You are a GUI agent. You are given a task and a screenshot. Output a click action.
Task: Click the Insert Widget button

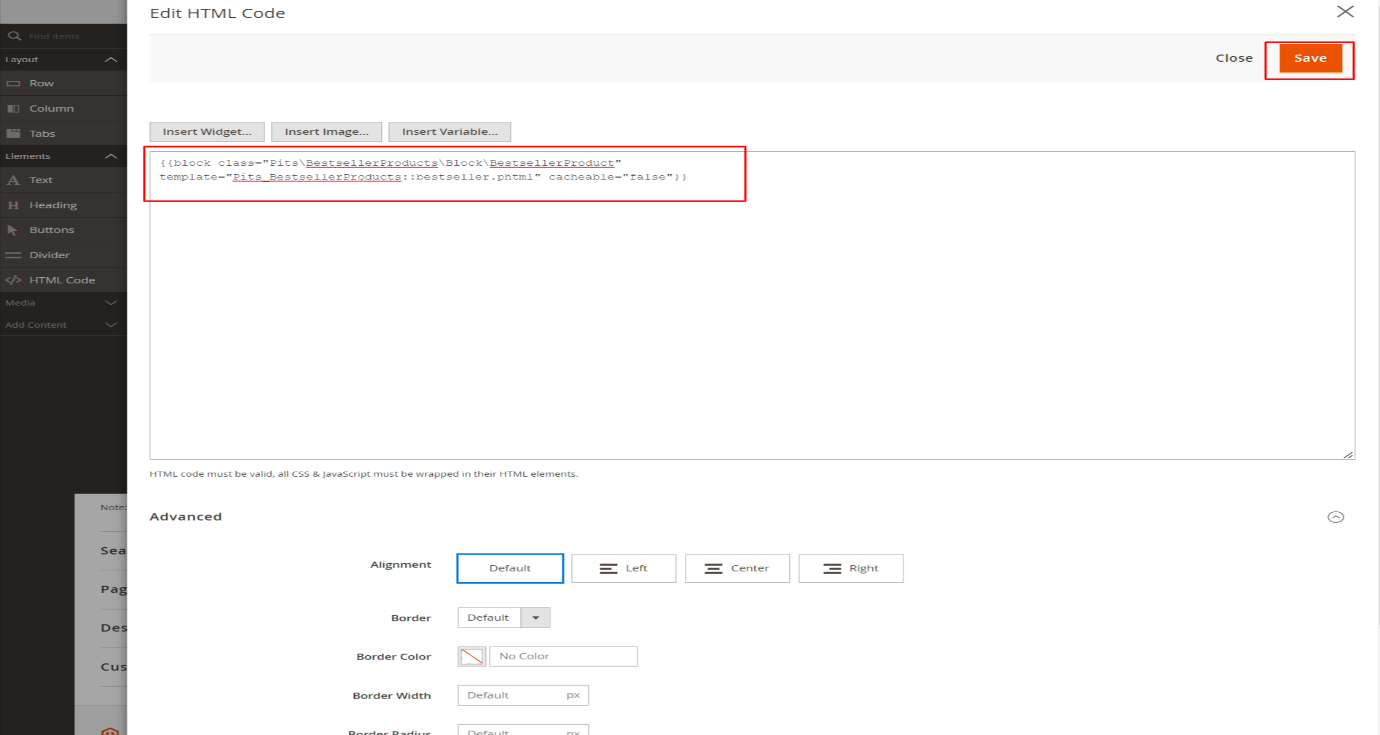207,132
